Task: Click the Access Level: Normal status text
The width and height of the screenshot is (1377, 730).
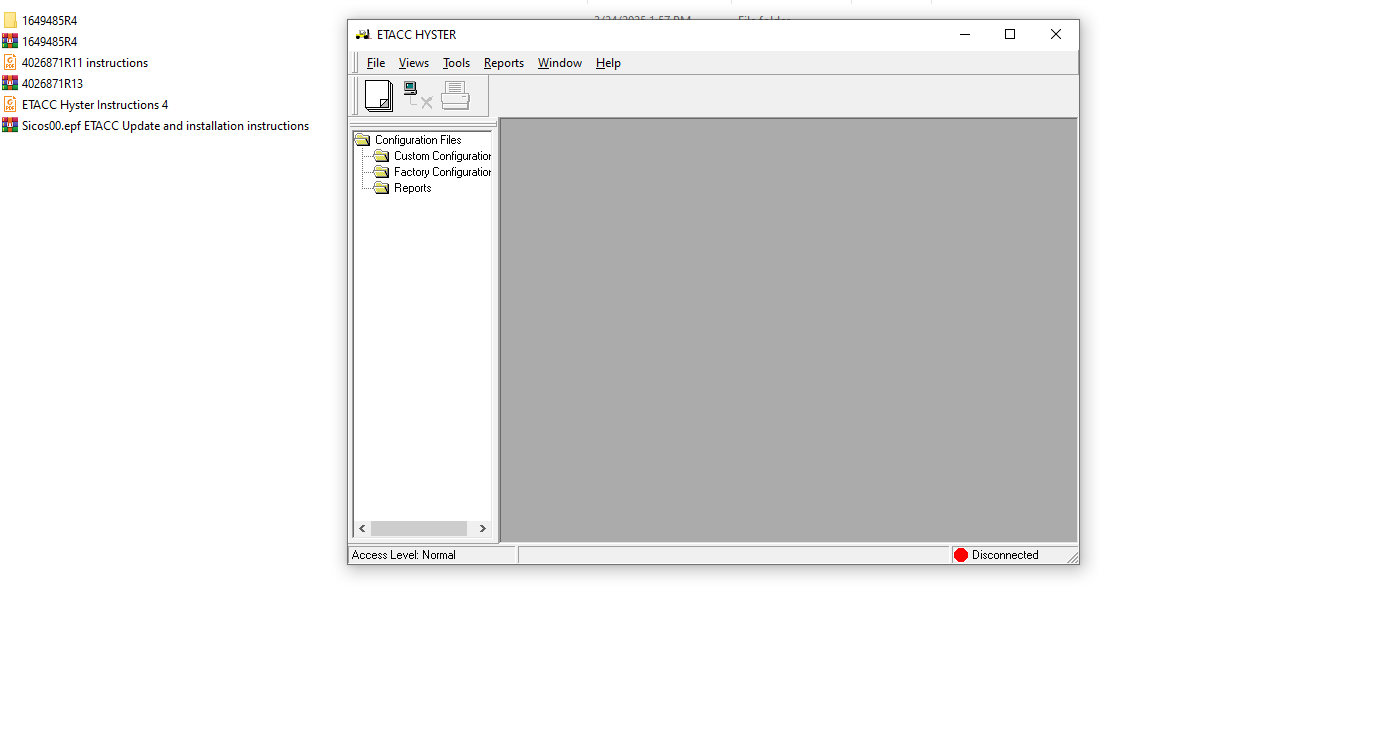Action: pyautogui.click(x=404, y=555)
